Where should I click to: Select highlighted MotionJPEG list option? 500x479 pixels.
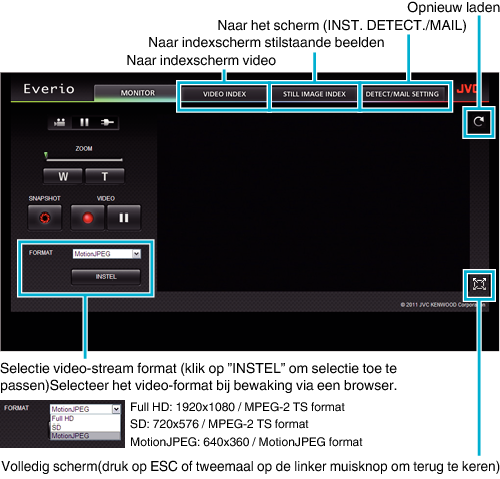[x=85, y=436]
